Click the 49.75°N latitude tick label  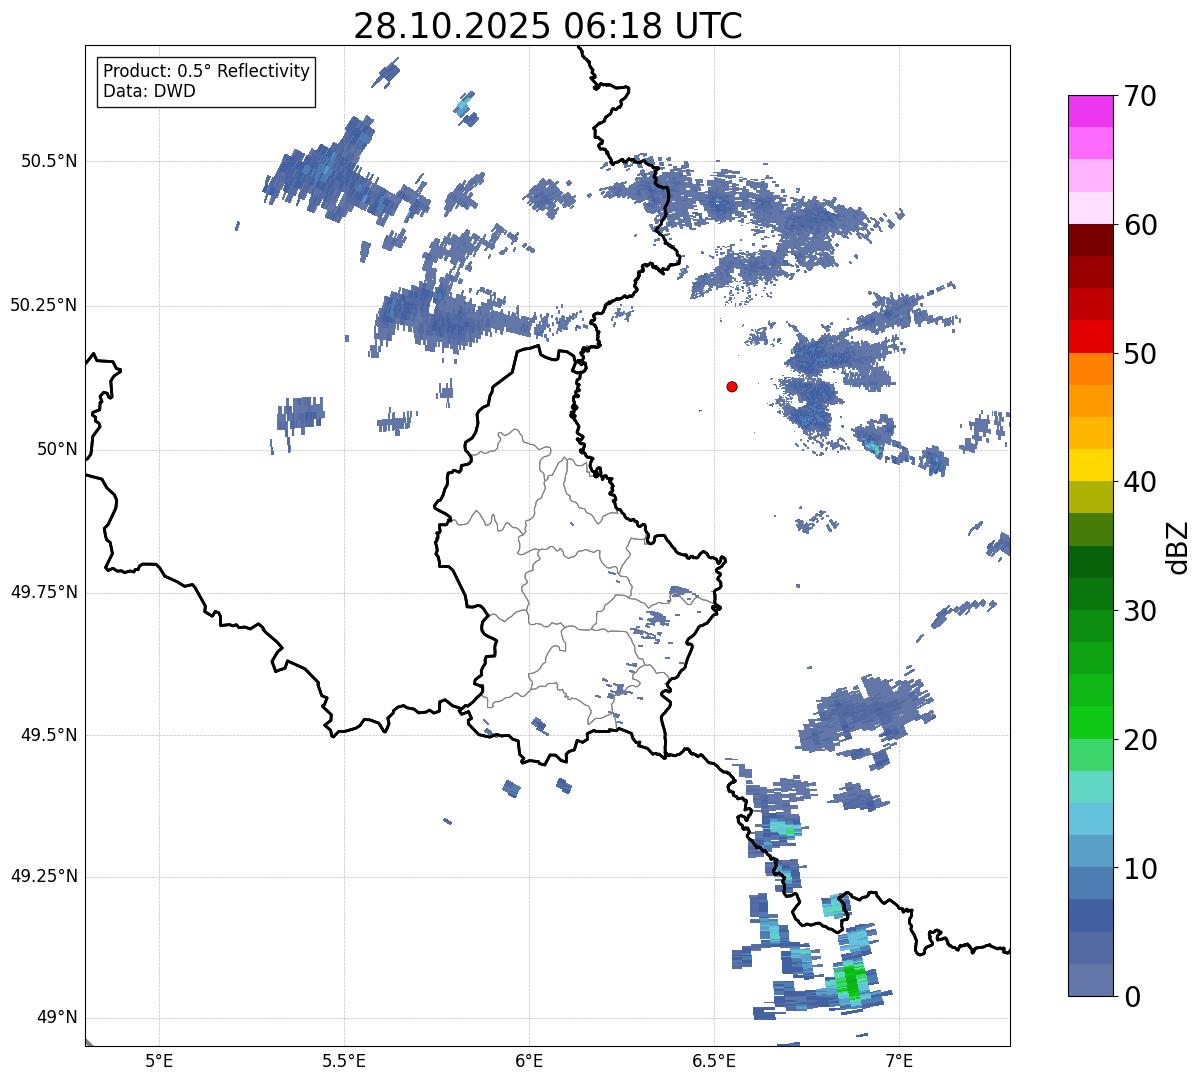point(43,592)
